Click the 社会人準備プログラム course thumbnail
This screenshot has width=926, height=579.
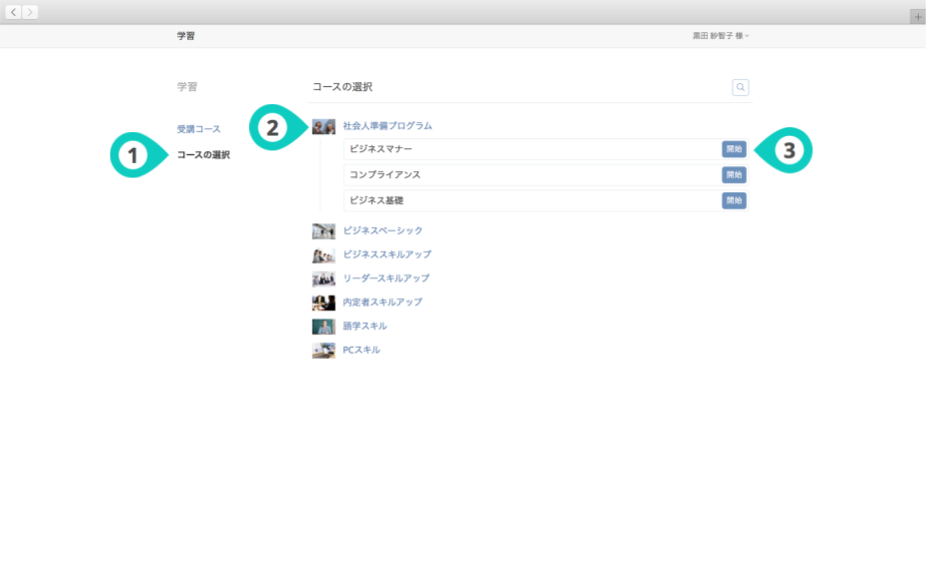[x=323, y=127]
